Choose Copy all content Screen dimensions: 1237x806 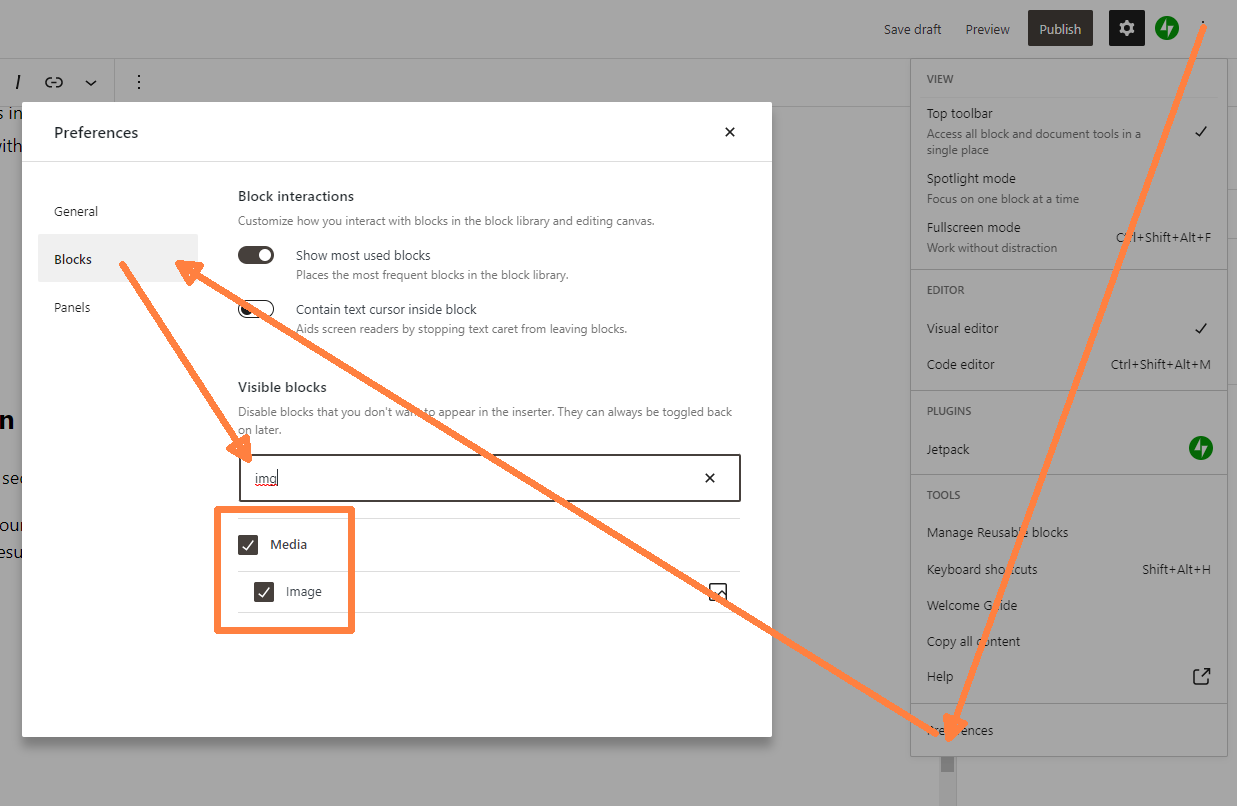(1068, 641)
